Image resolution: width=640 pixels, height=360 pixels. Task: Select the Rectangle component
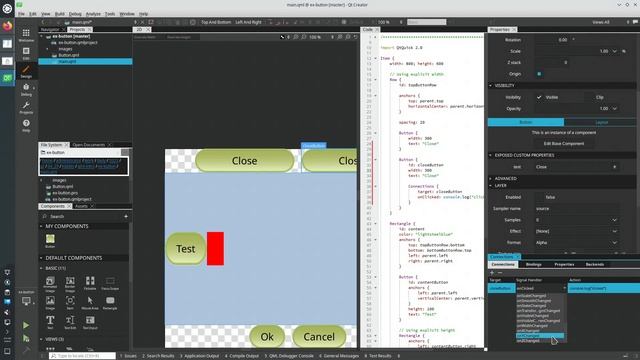point(110,303)
